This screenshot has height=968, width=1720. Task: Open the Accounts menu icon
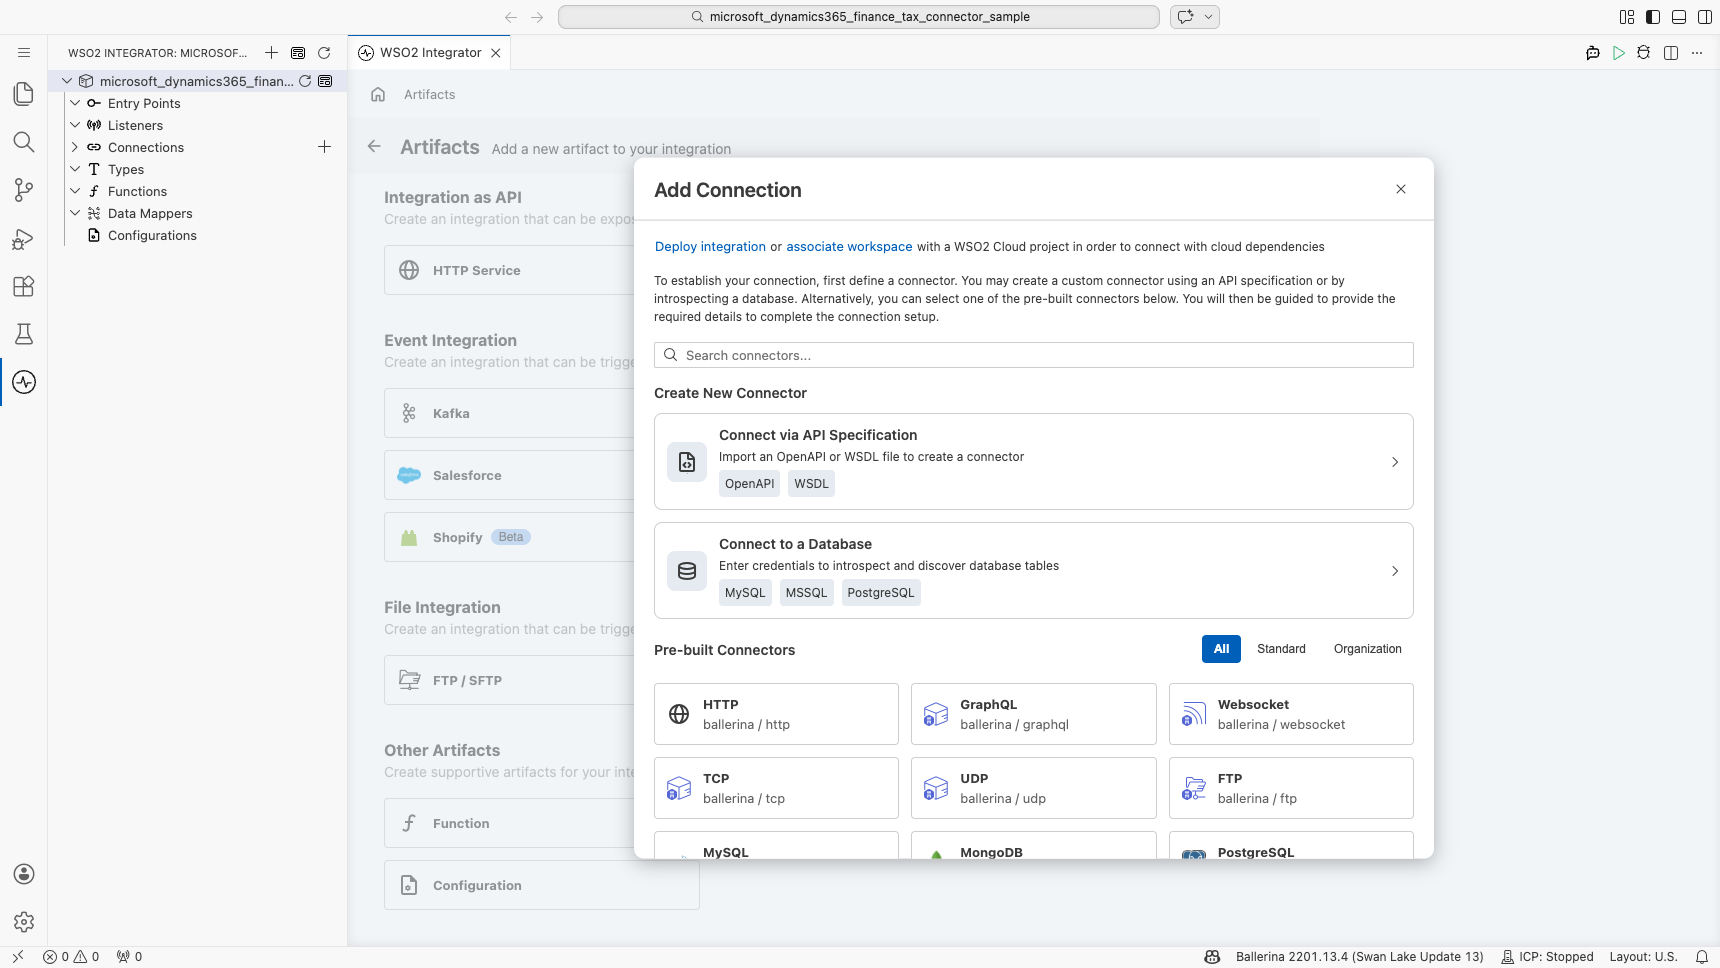tap(24, 874)
